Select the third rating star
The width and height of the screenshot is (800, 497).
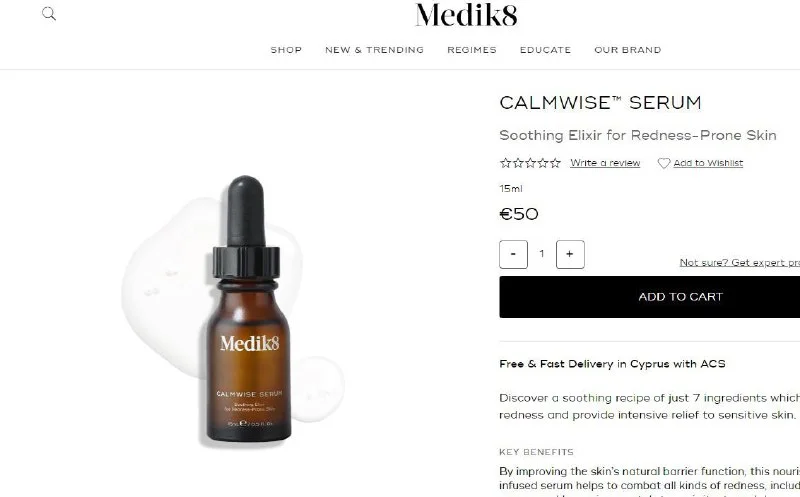tap(531, 163)
